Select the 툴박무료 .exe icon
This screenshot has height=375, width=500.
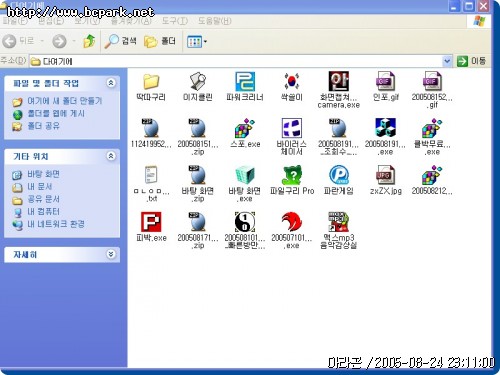coord(432,128)
